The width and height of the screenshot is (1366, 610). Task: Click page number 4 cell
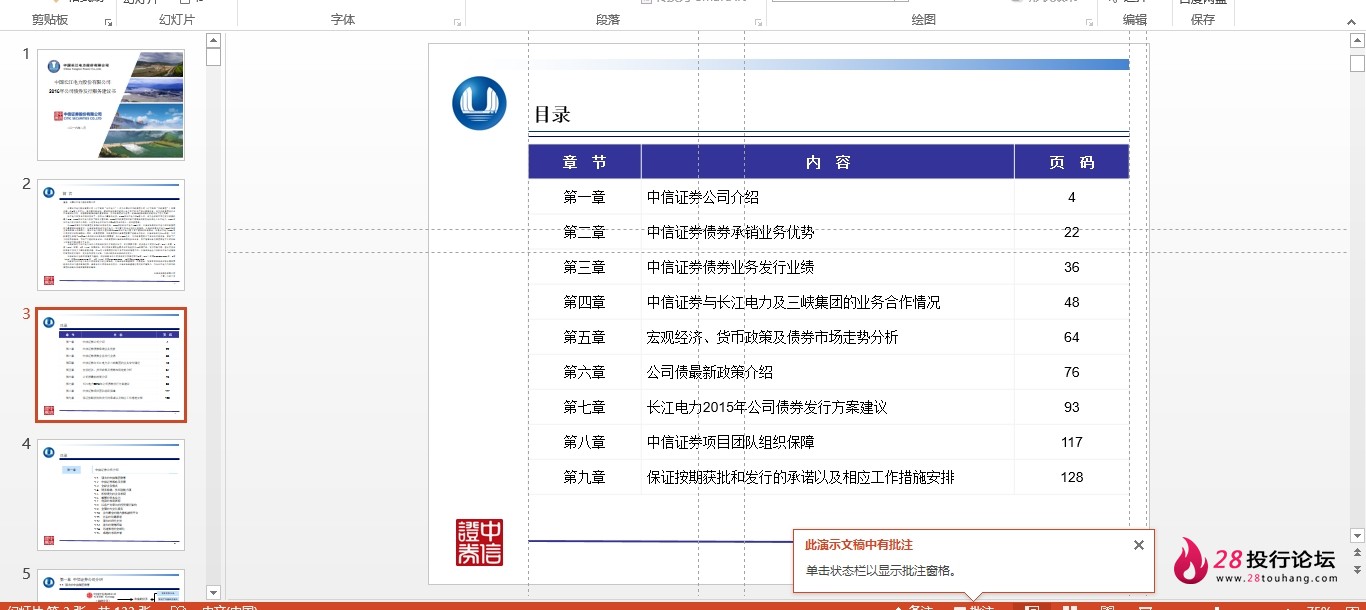point(1072,197)
